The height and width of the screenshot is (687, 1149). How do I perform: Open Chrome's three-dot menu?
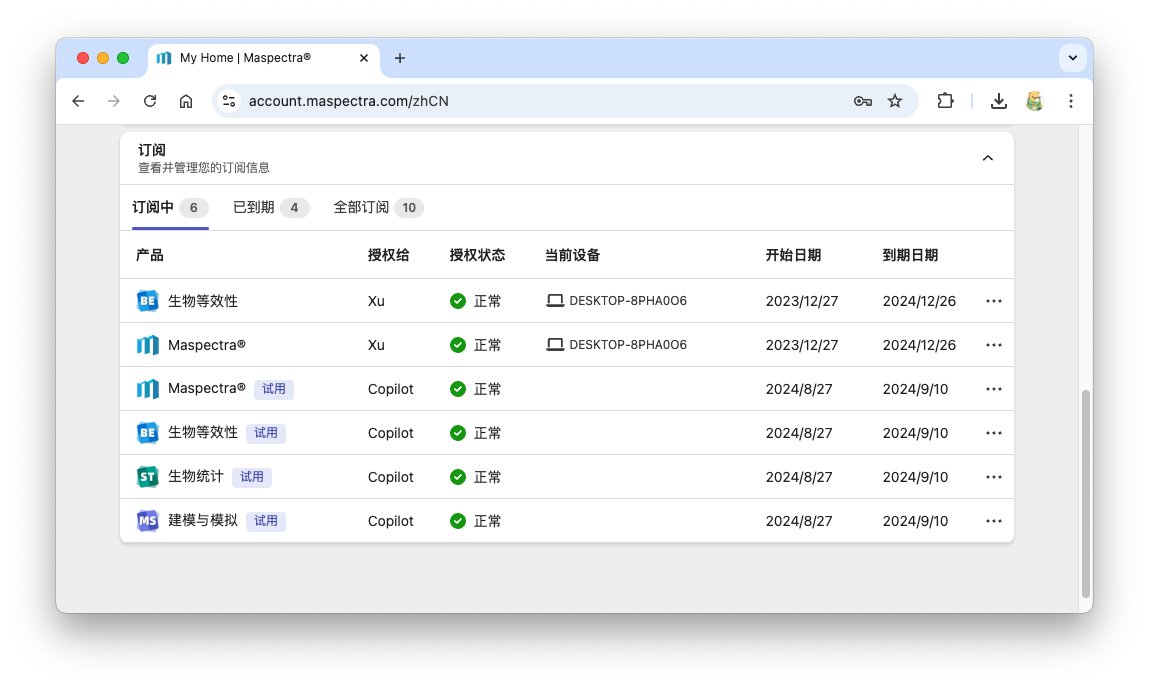[1071, 101]
